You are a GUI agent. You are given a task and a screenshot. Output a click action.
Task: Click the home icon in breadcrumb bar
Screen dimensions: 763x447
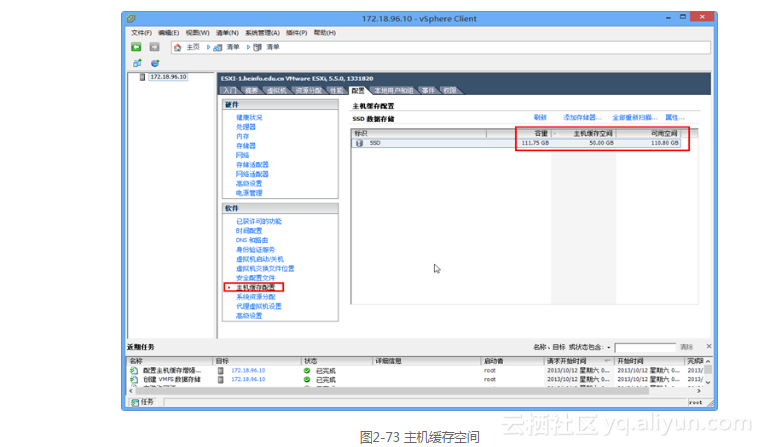pos(178,47)
